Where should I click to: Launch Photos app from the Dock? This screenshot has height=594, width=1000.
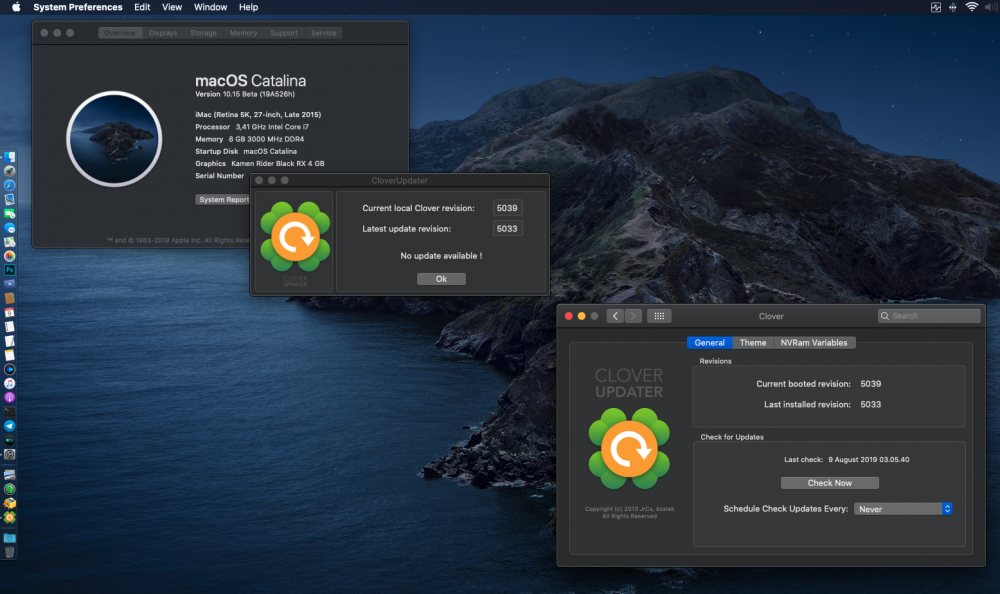[10, 256]
